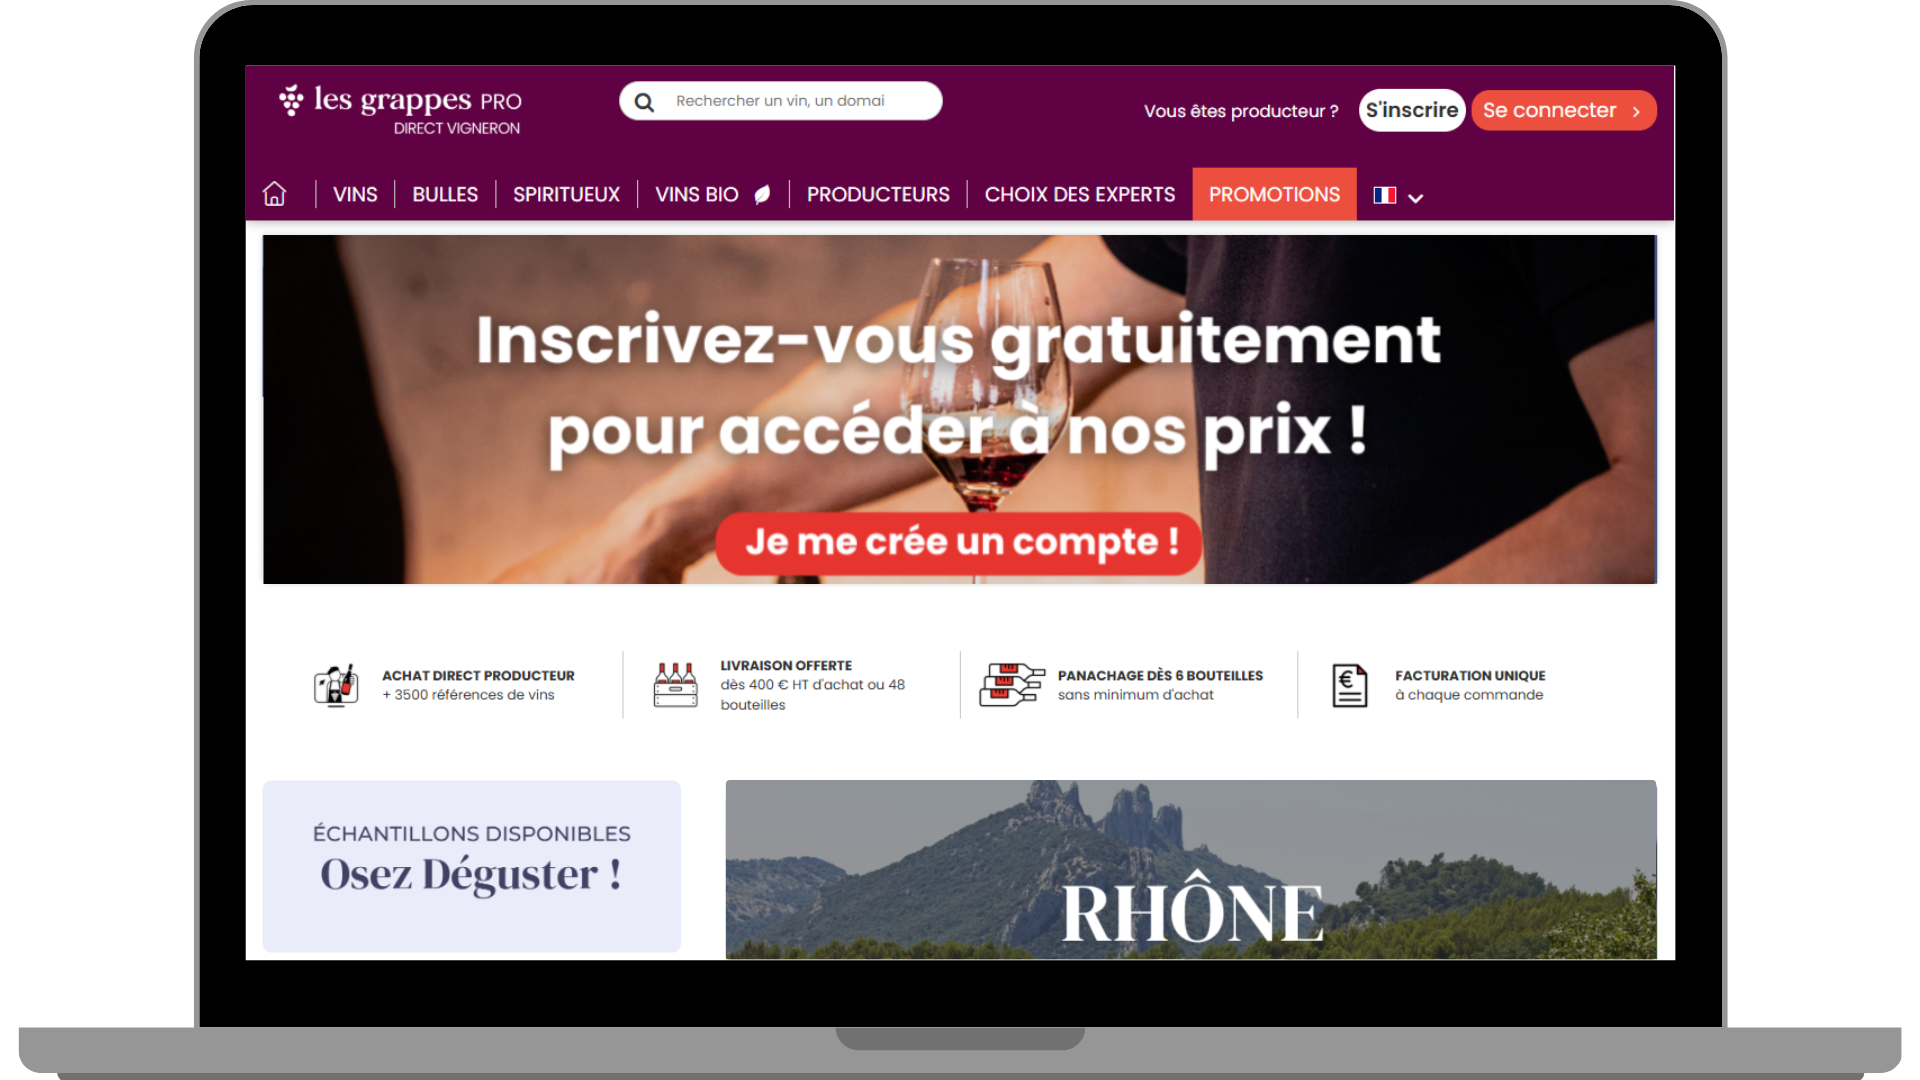Open the VINS menu

(355, 195)
